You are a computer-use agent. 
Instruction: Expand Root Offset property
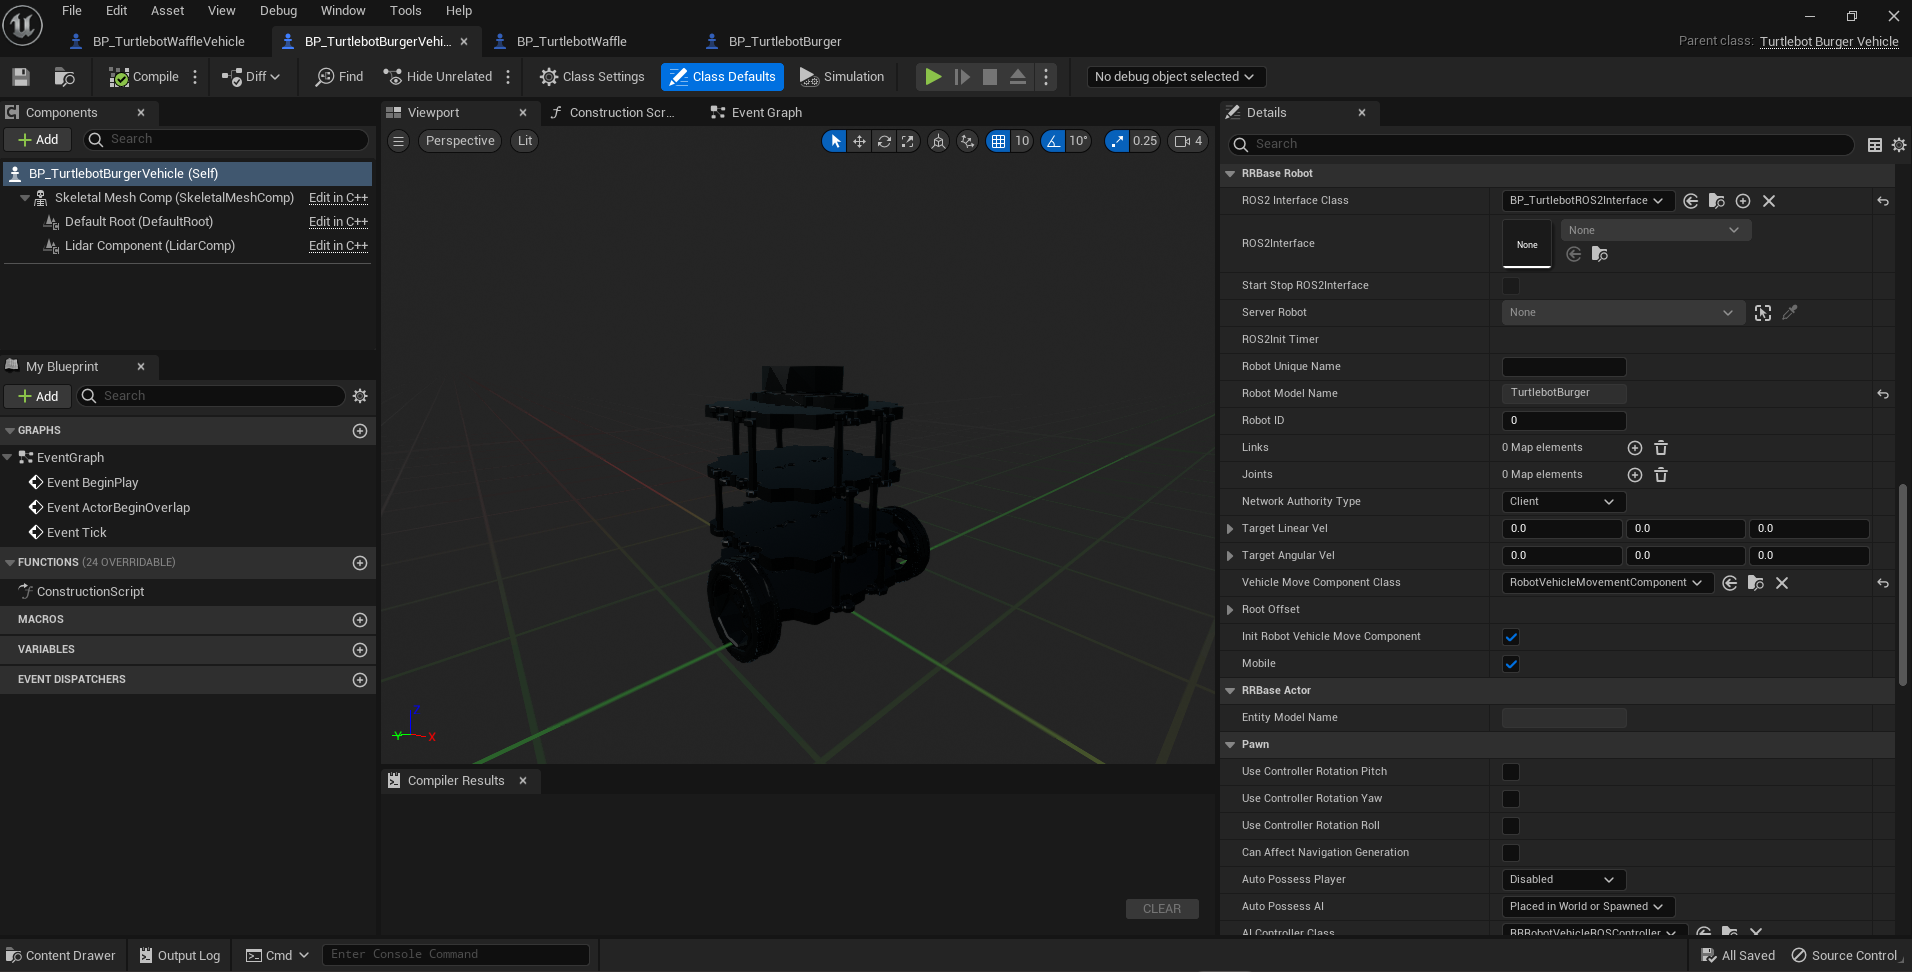coord(1230,610)
